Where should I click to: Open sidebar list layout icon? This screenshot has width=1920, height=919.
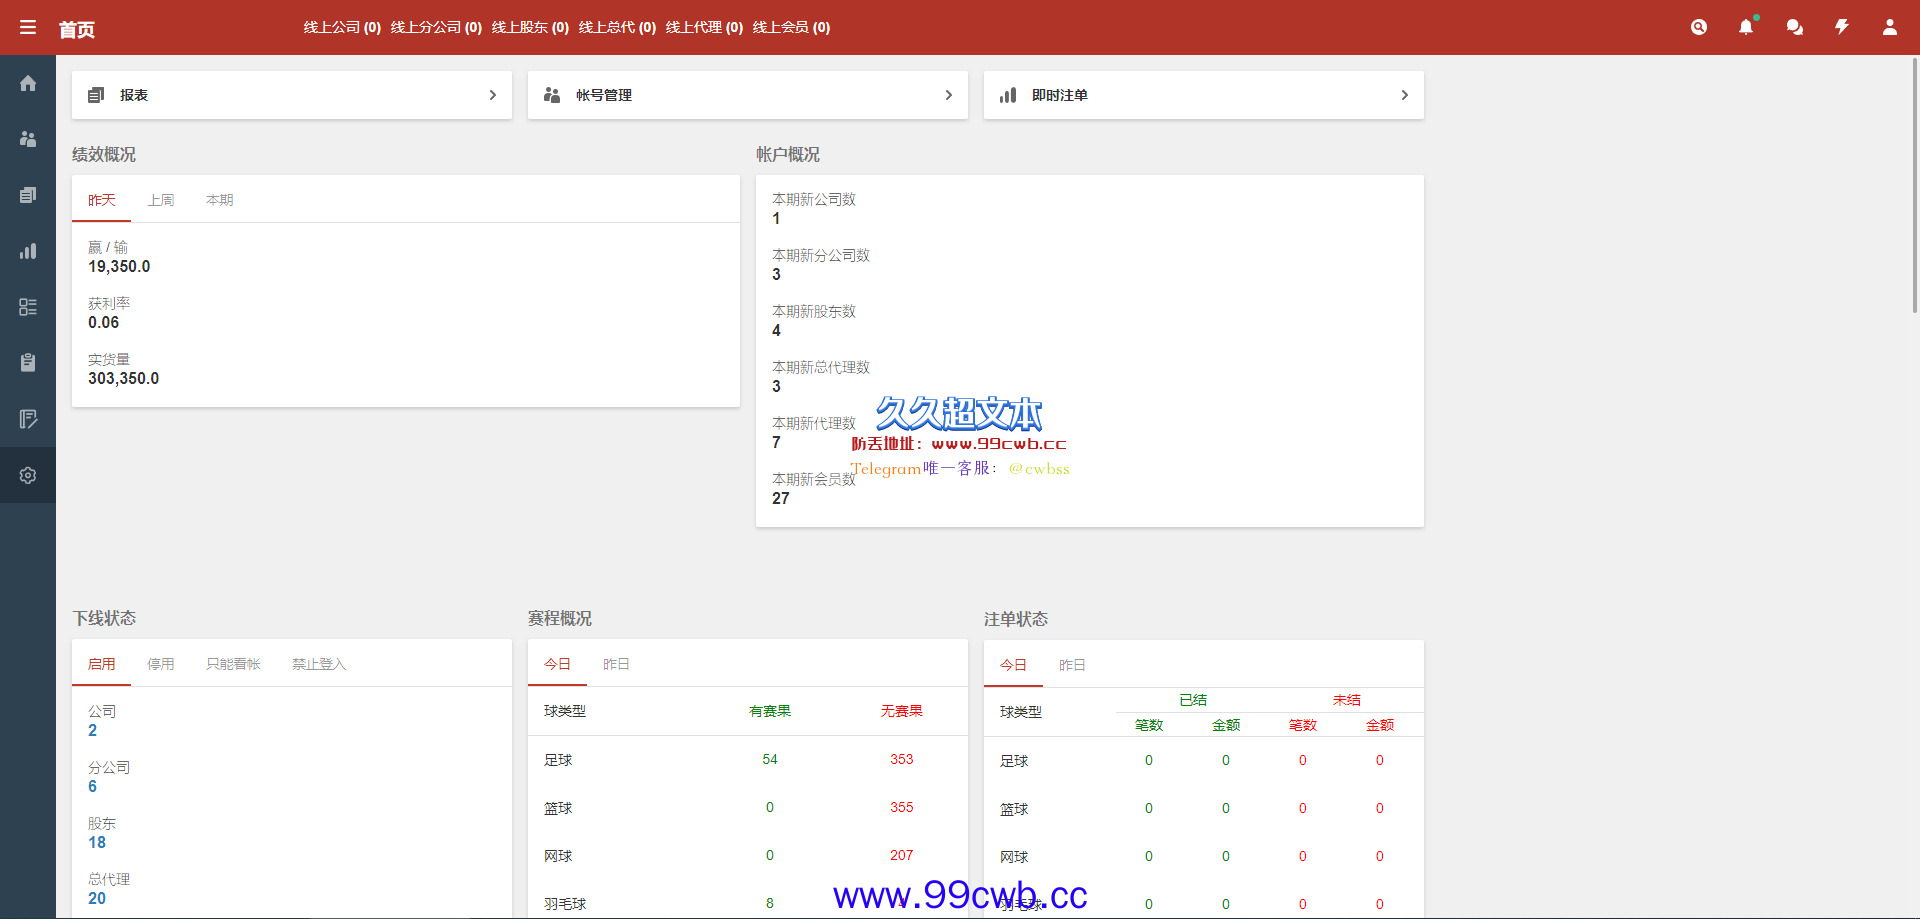[x=28, y=307]
